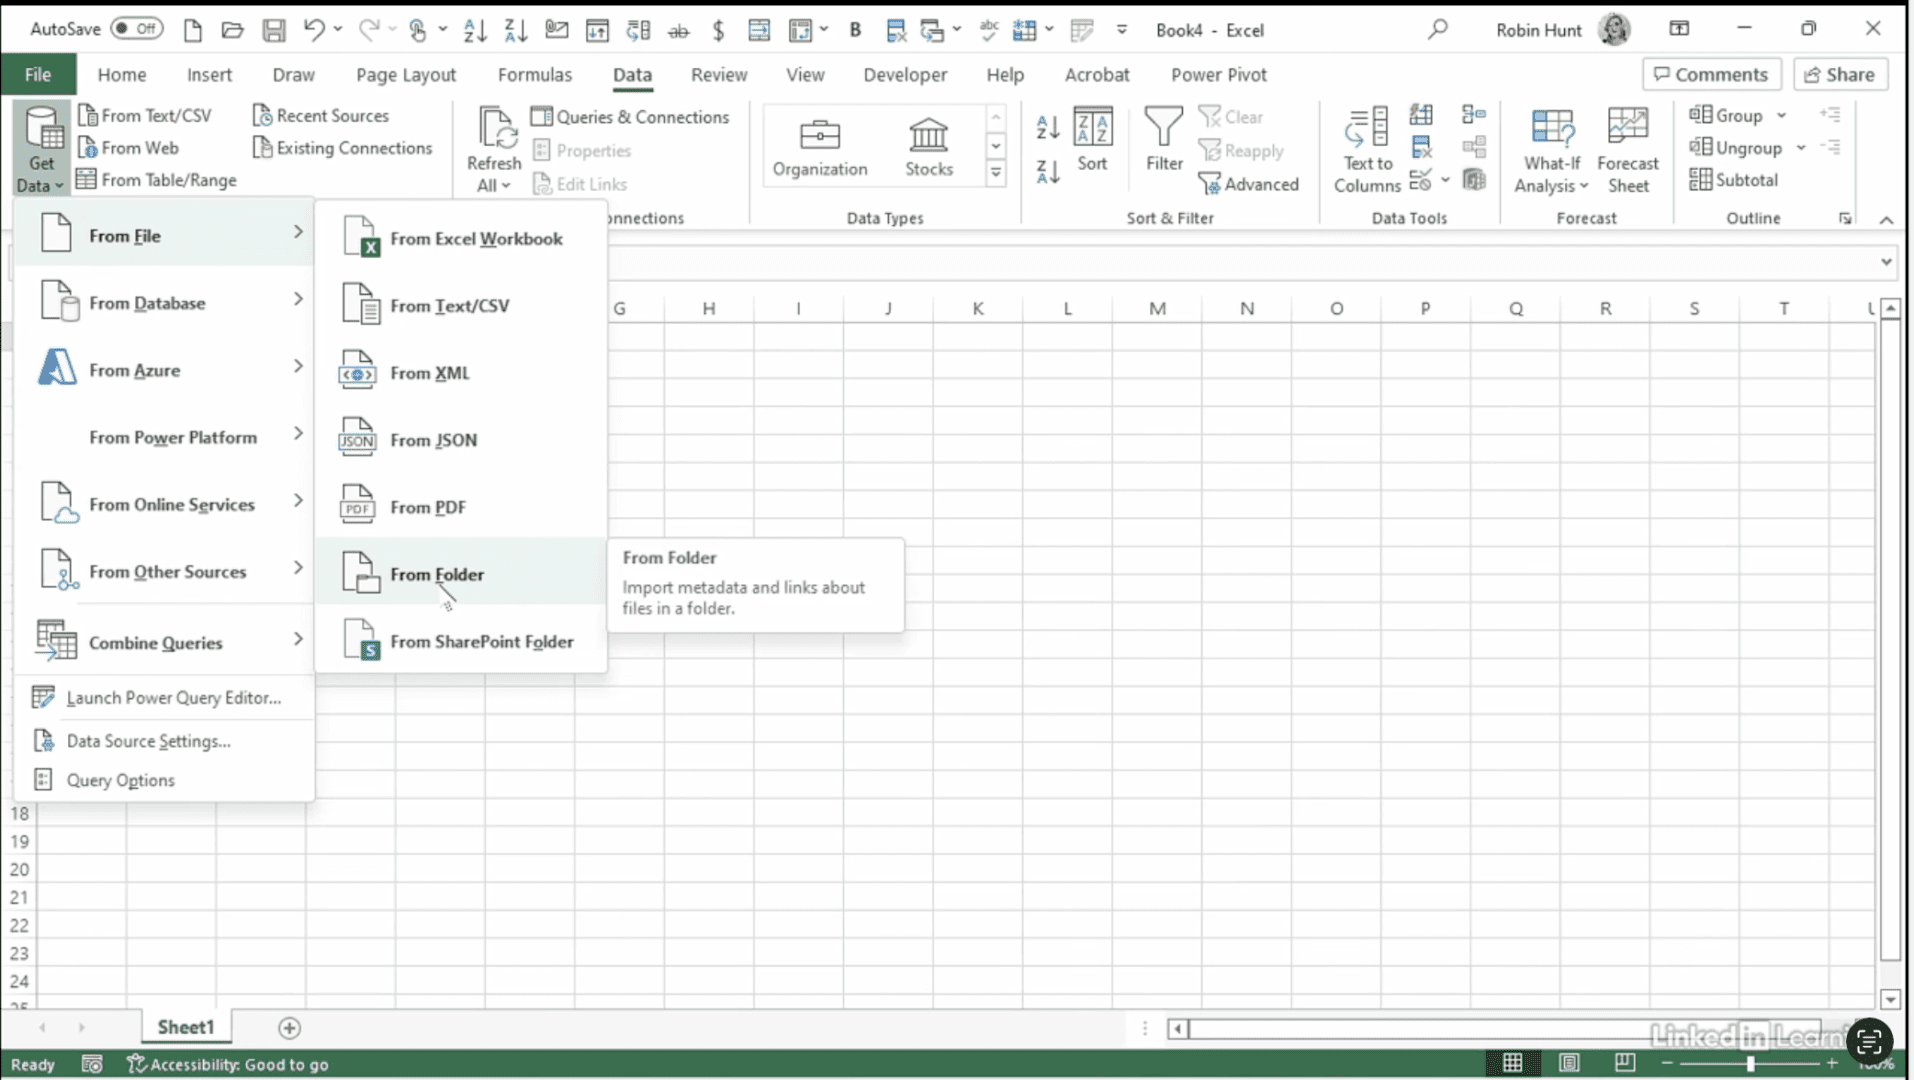The height and width of the screenshot is (1080, 1914).
Task: Click From Table/Range in the ribbon
Action: 157,180
